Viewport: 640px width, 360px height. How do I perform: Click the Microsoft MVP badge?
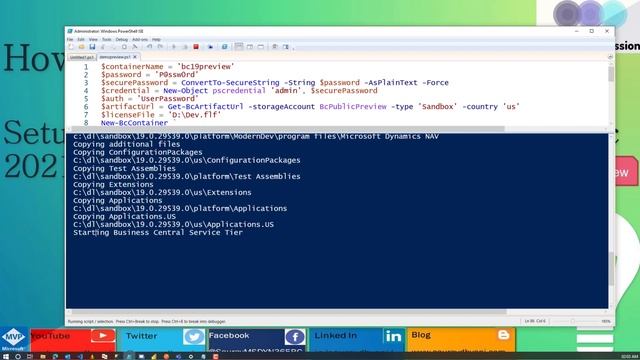coord(13,339)
